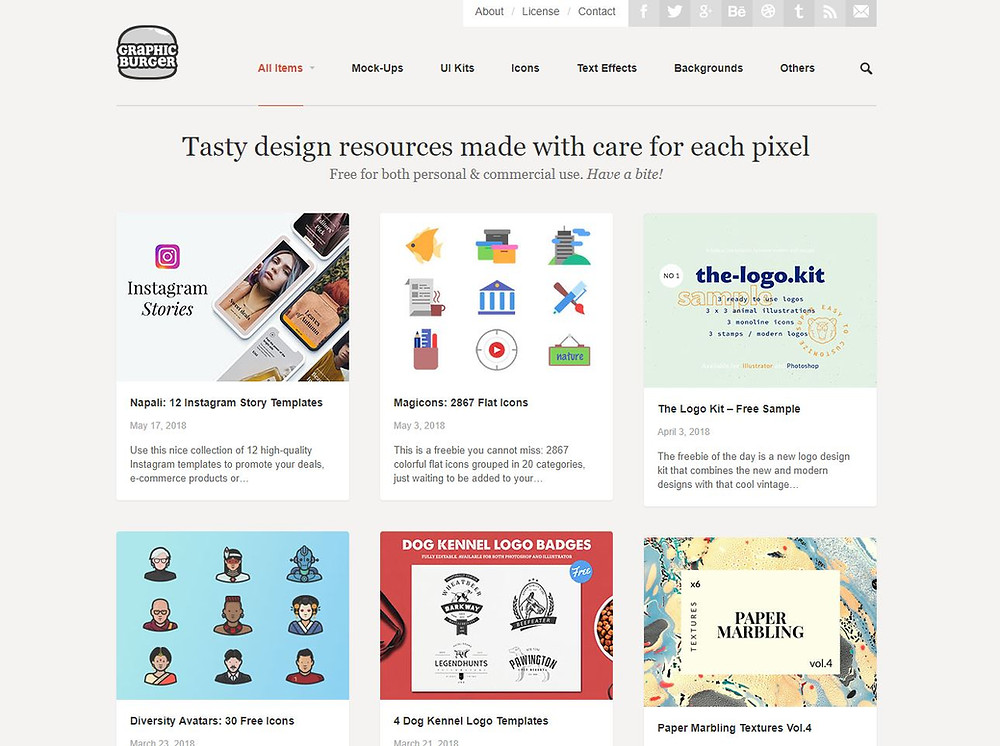Image resolution: width=1000 pixels, height=746 pixels.
Task: Open the Backgrounds category
Action: pyautogui.click(x=709, y=68)
